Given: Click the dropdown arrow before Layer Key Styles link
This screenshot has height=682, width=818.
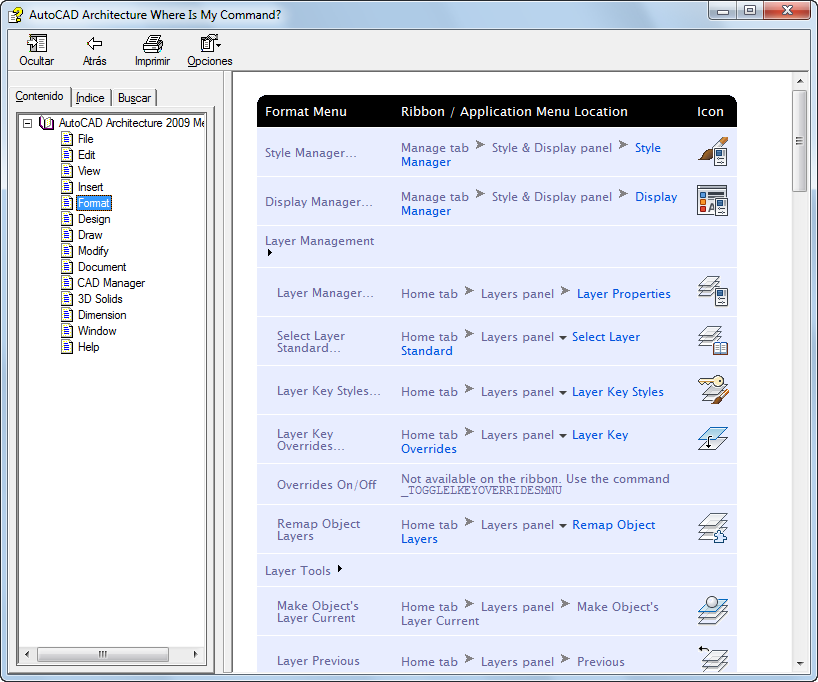Looking at the screenshot, I should click(x=563, y=393).
